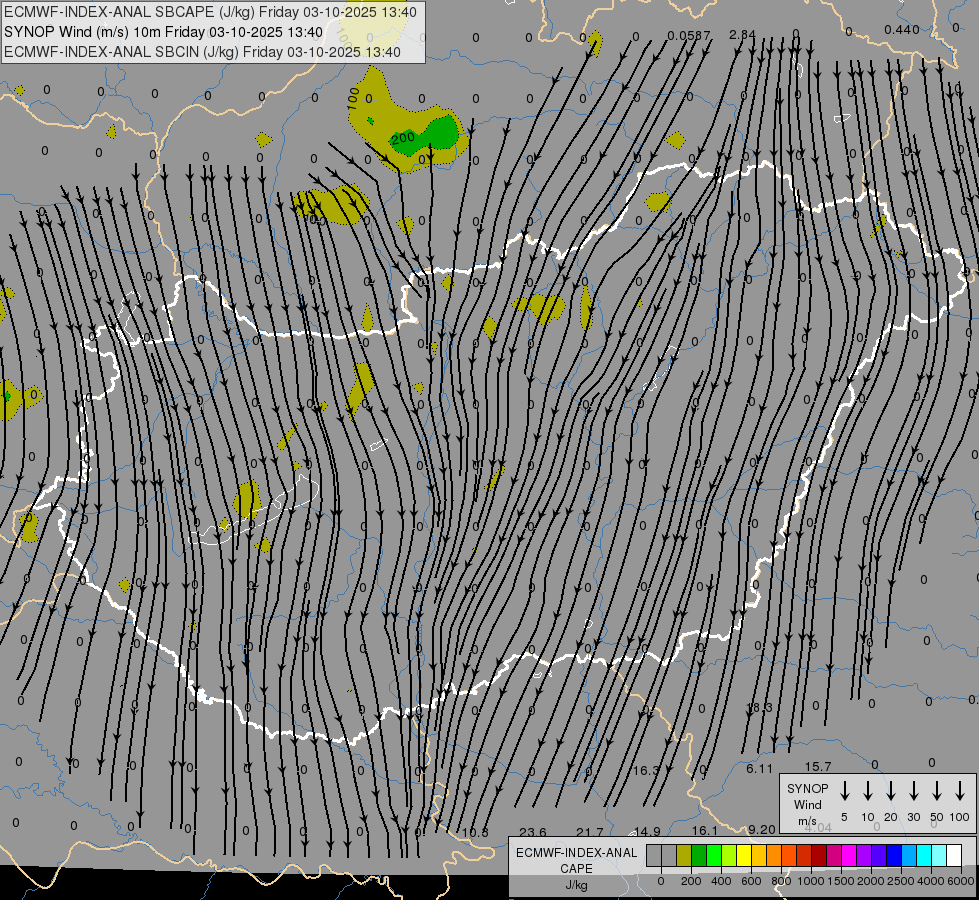Click the 100 contour label on map
The height and width of the screenshot is (900, 979).
tap(353, 98)
